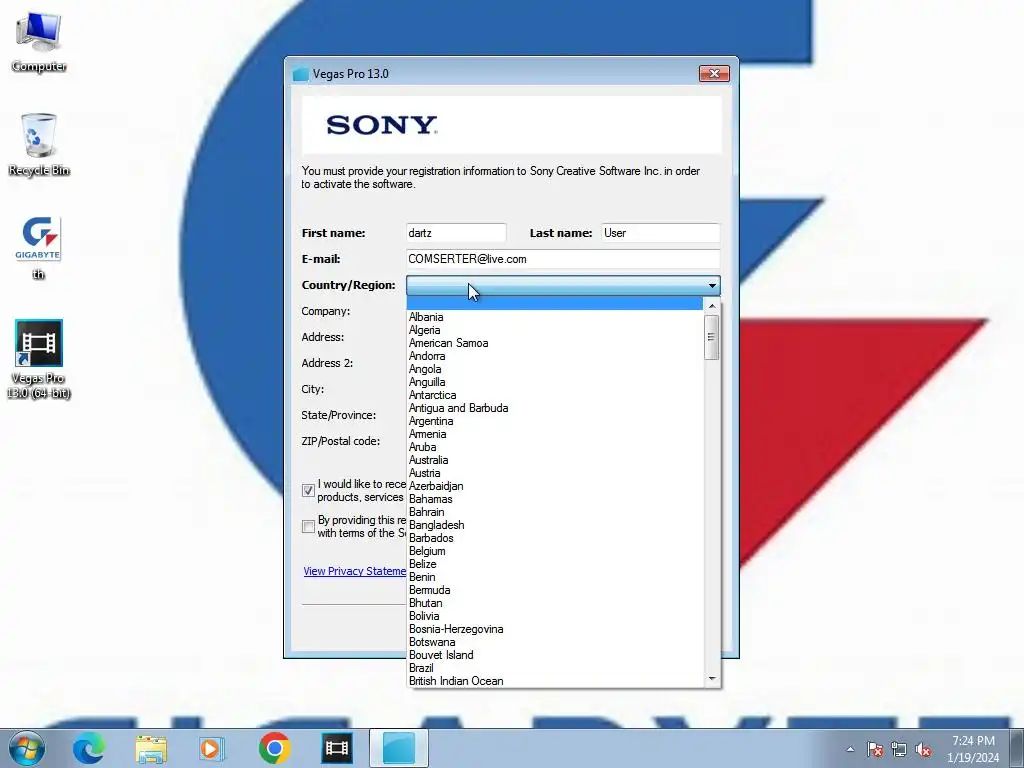Select Belgium in the dropdown
The image size is (1024, 768).
(554, 551)
